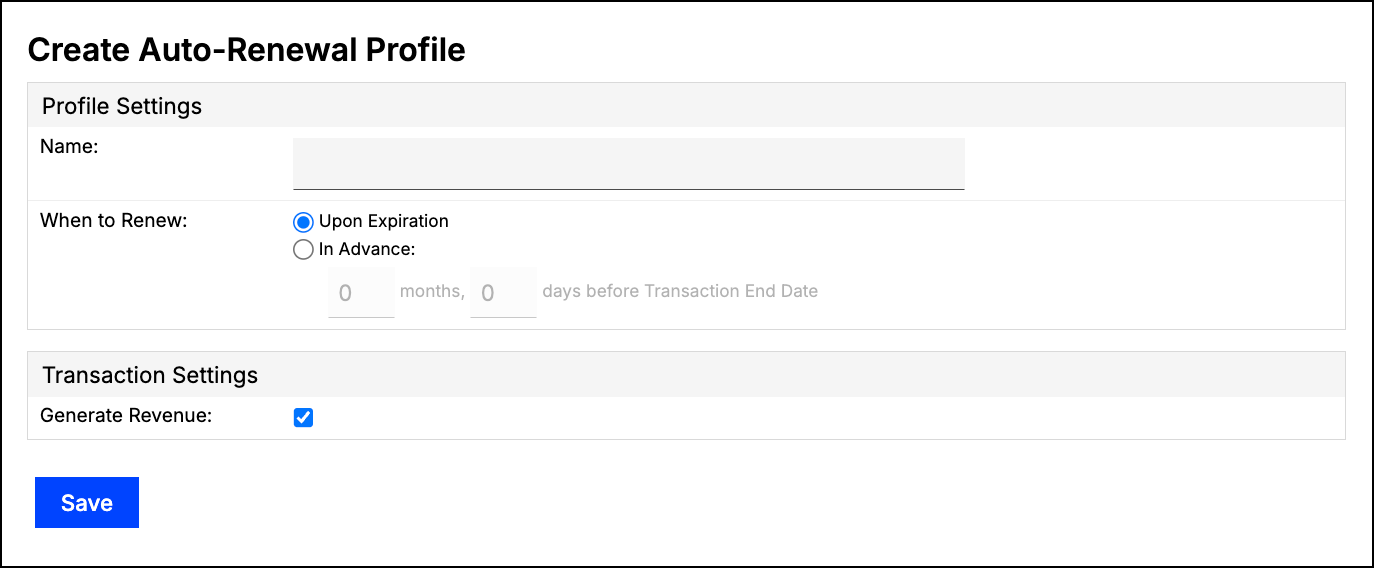This screenshot has width=1374, height=568.
Task: Uncheck the Generate Revenue checkbox
Action: point(303,417)
